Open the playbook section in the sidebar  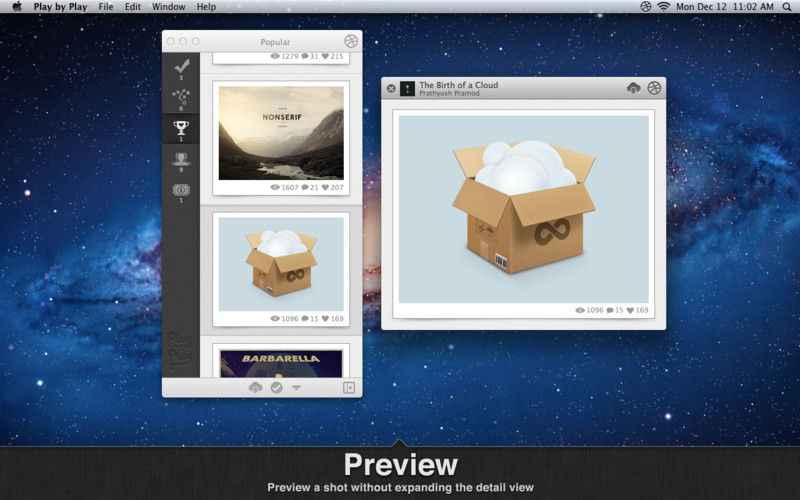pyautogui.click(x=181, y=96)
